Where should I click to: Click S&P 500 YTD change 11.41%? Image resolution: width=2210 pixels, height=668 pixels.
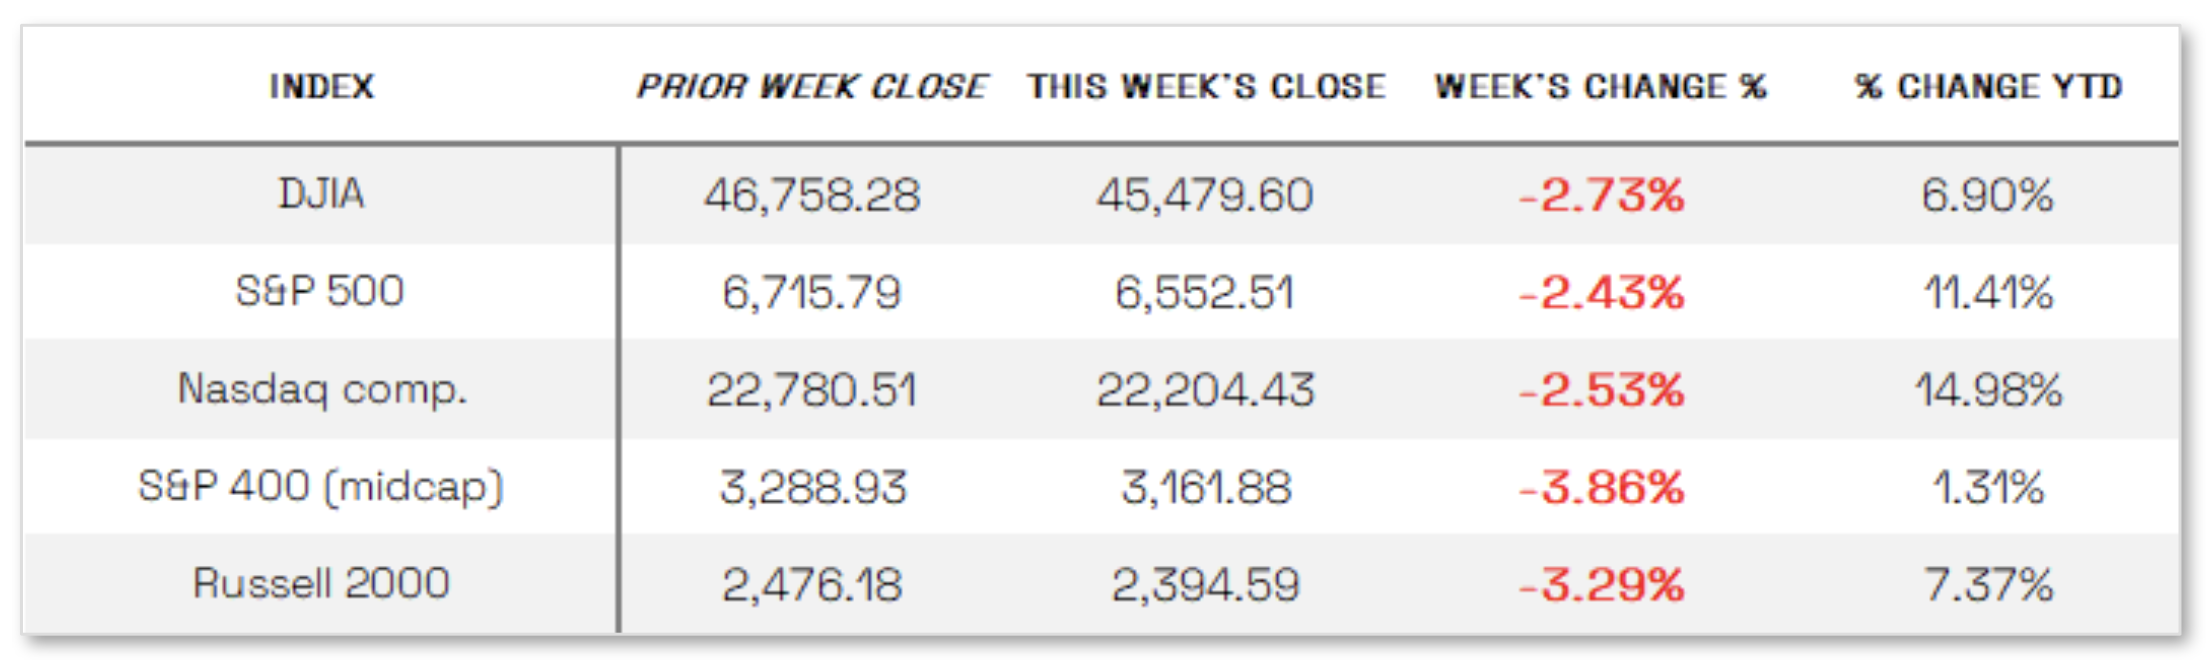(x=1988, y=293)
